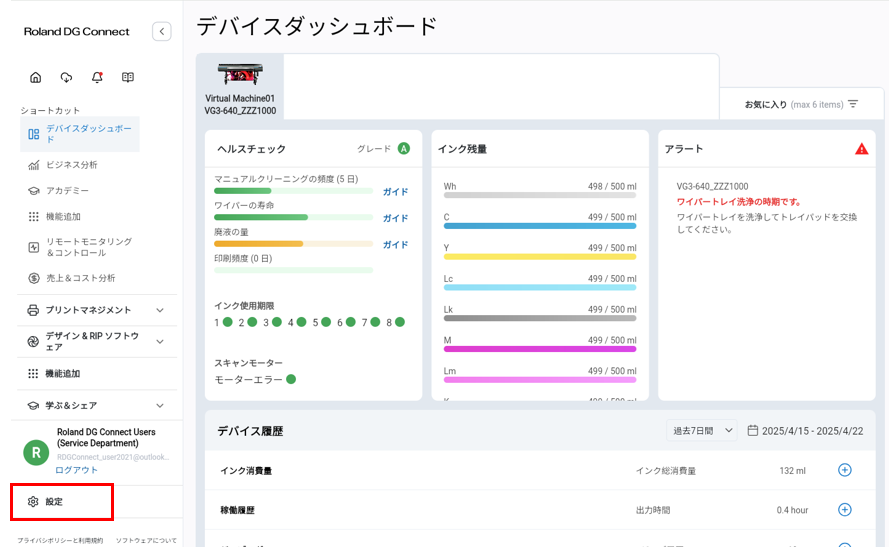Select ビジネス分析 in the sidebar

[71, 165]
